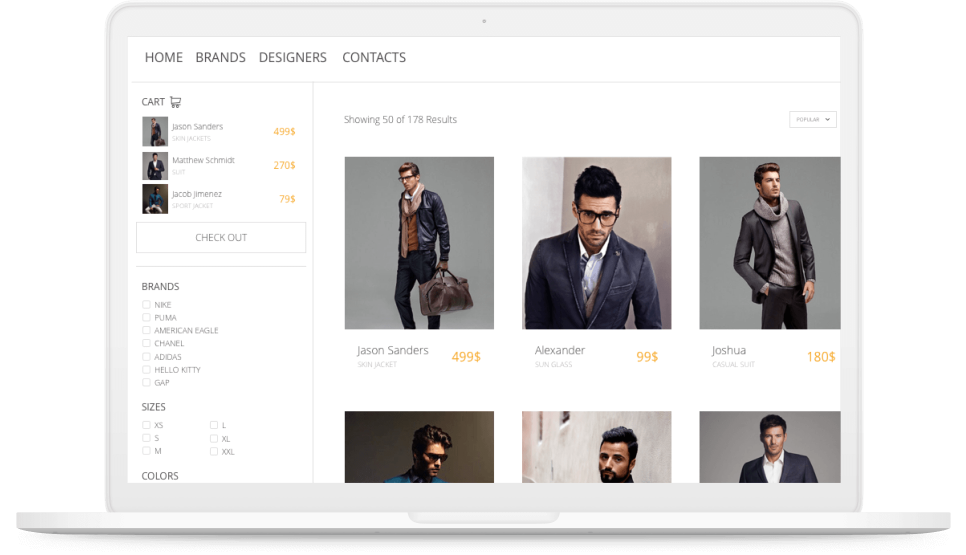Select size XS checkbox
Screen dimensions: 966x555
point(146,425)
